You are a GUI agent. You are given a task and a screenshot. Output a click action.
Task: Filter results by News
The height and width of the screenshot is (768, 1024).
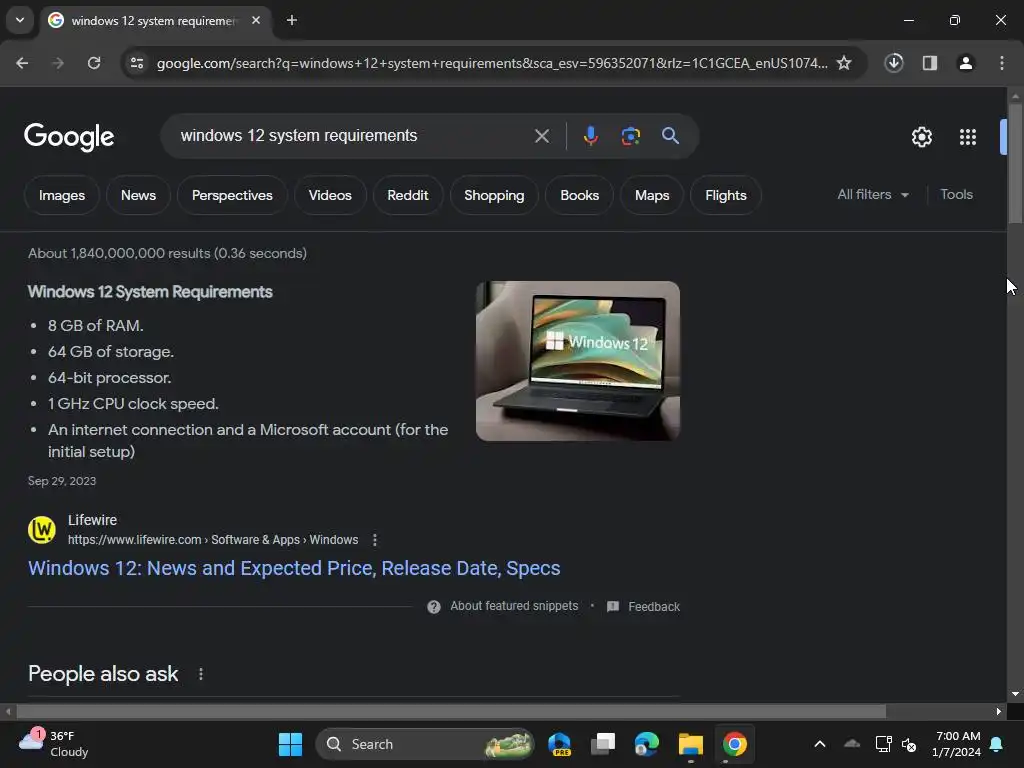(138, 195)
